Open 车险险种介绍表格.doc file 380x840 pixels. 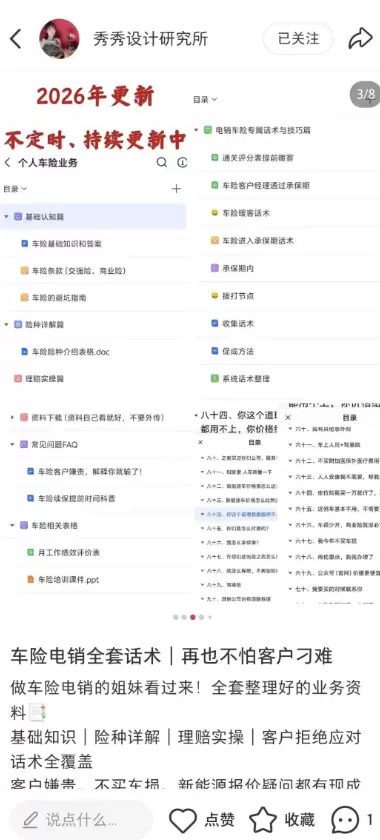71,352
